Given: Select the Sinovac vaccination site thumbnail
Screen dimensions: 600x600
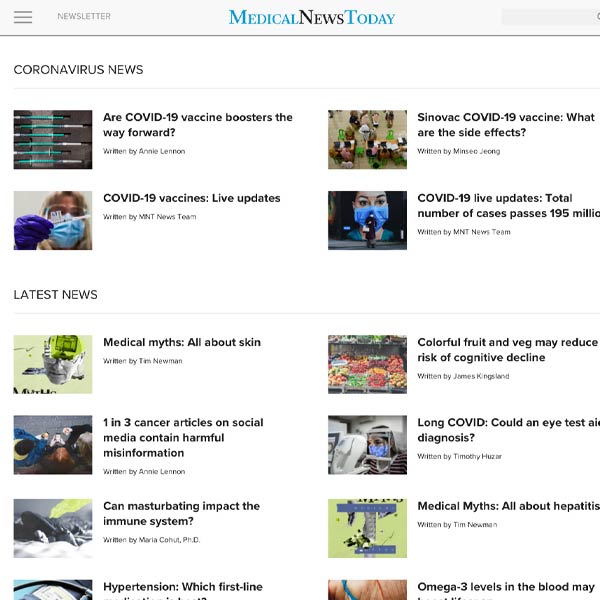Looking at the screenshot, I should [x=367, y=140].
